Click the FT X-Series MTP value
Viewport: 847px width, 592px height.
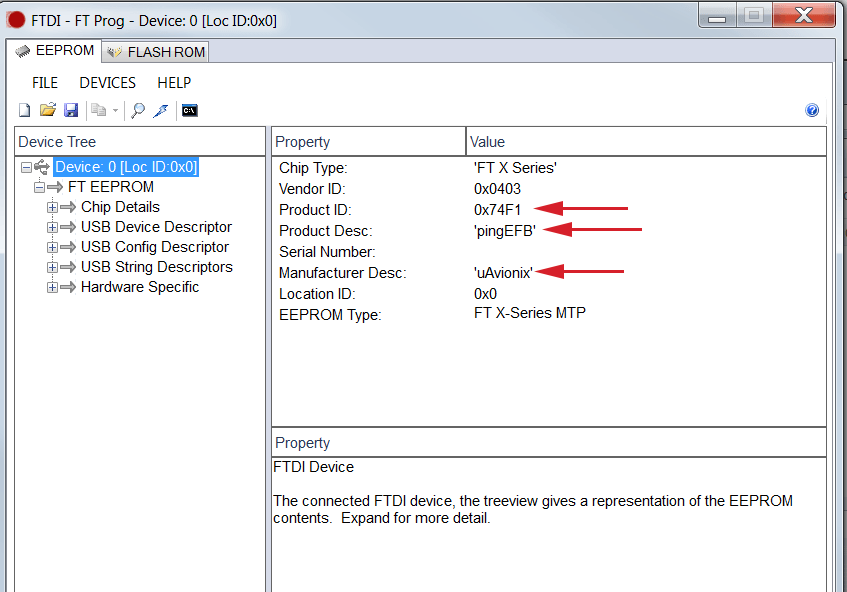point(529,313)
